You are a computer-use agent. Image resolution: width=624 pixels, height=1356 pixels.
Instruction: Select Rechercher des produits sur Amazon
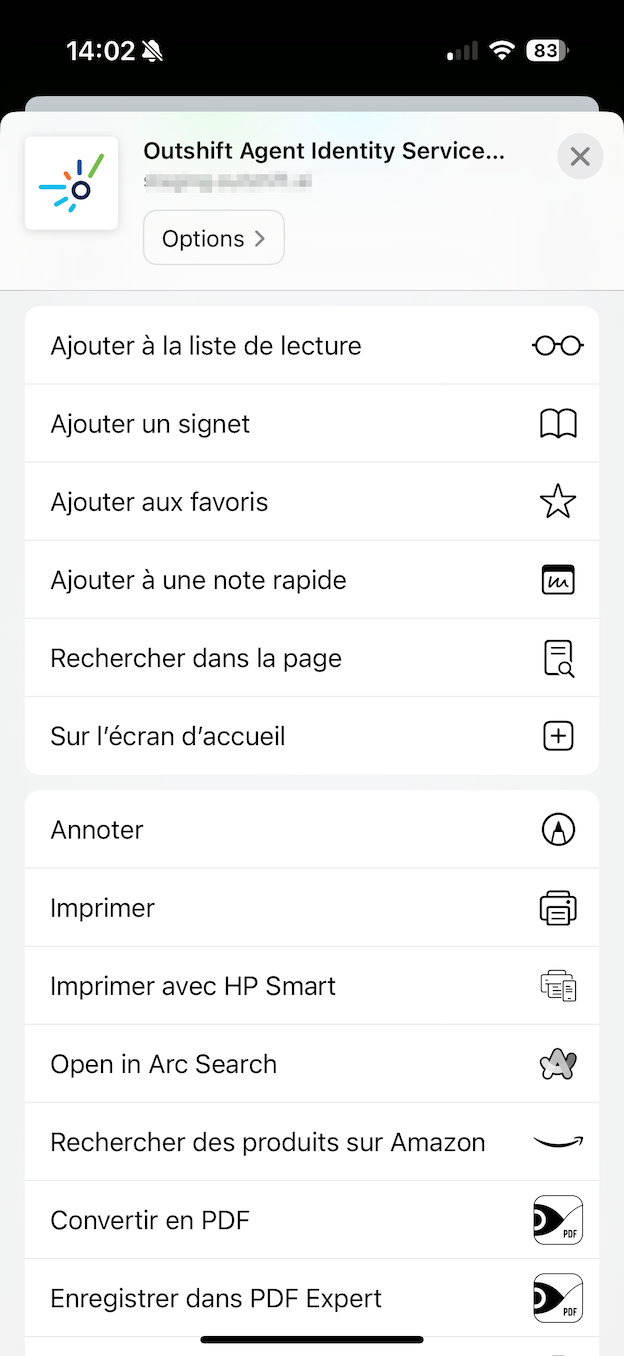tap(268, 1141)
